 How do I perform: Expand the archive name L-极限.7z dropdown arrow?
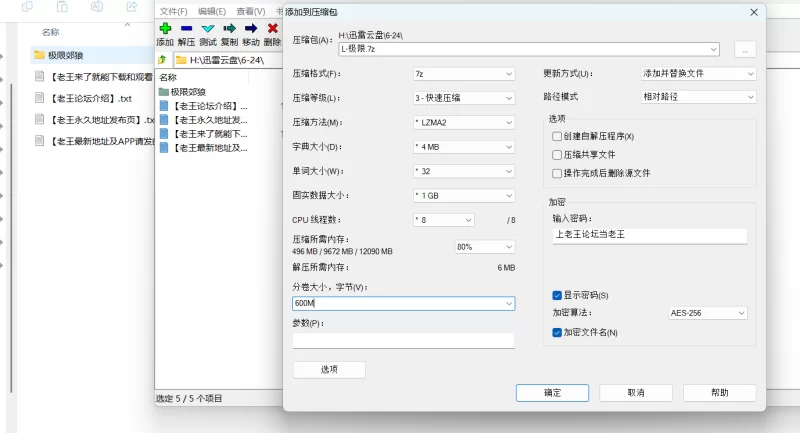714,49
